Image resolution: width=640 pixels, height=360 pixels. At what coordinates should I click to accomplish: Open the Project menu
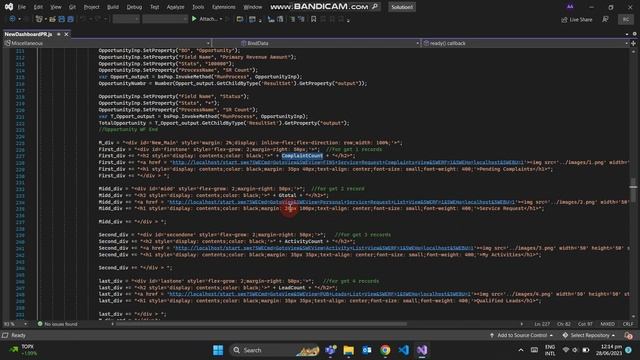91,7
